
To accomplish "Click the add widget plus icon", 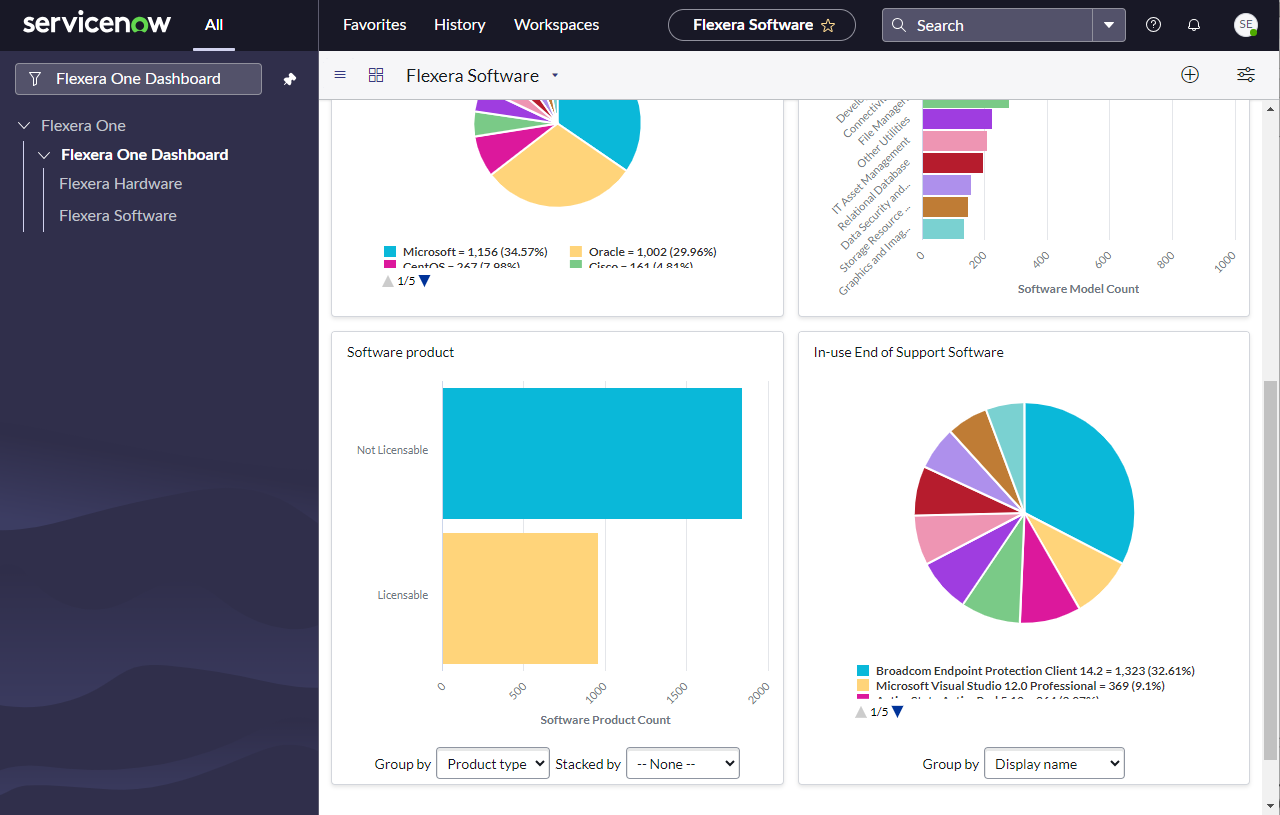I will 1190,75.
